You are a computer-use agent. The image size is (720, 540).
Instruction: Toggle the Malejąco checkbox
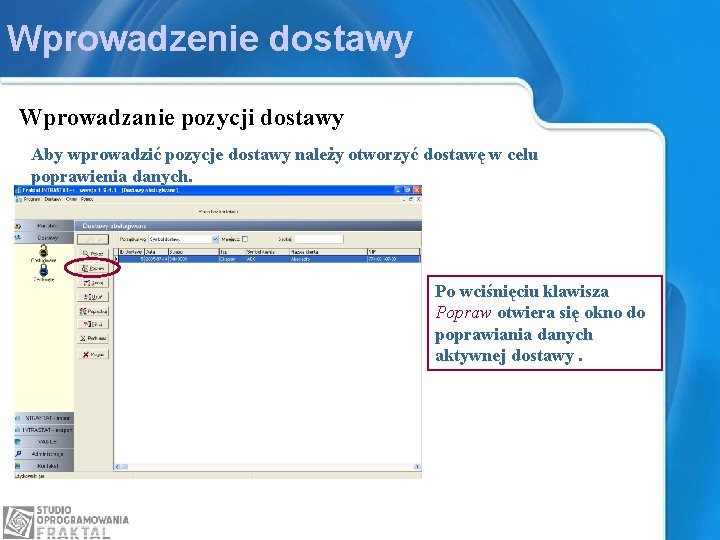(x=245, y=239)
